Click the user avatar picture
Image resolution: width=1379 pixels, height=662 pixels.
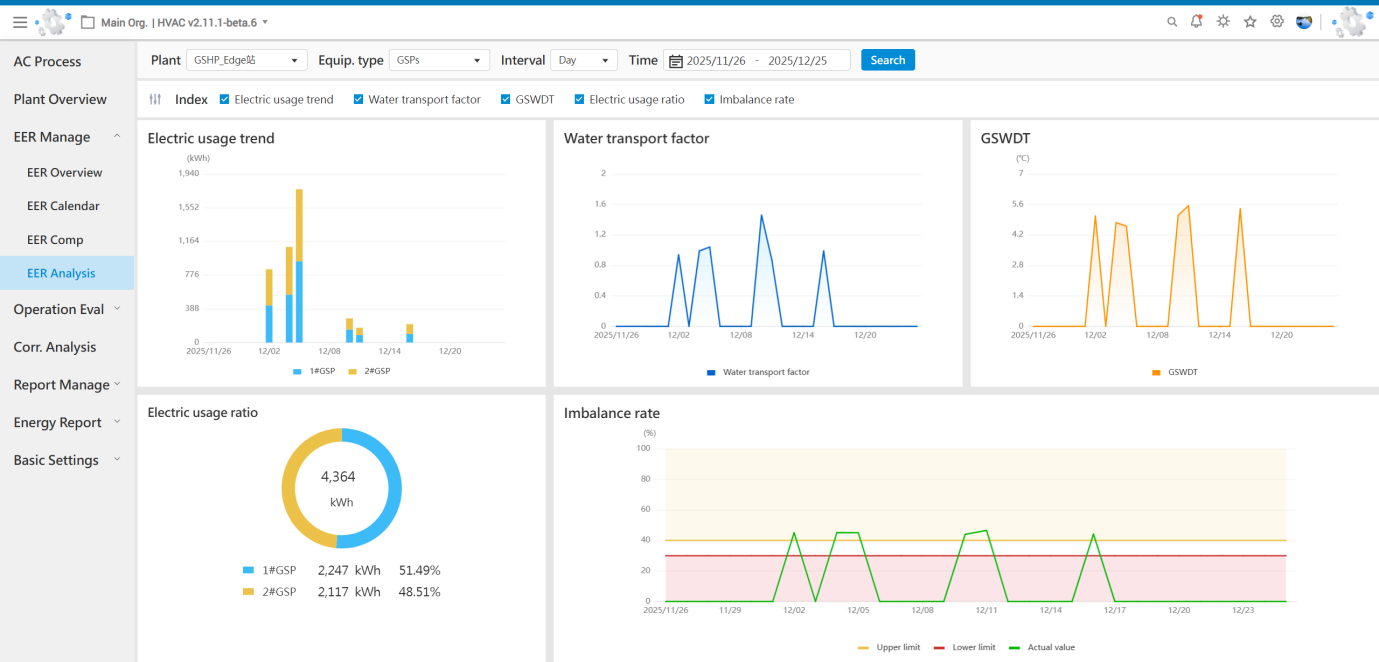click(x=1304, y=22)
